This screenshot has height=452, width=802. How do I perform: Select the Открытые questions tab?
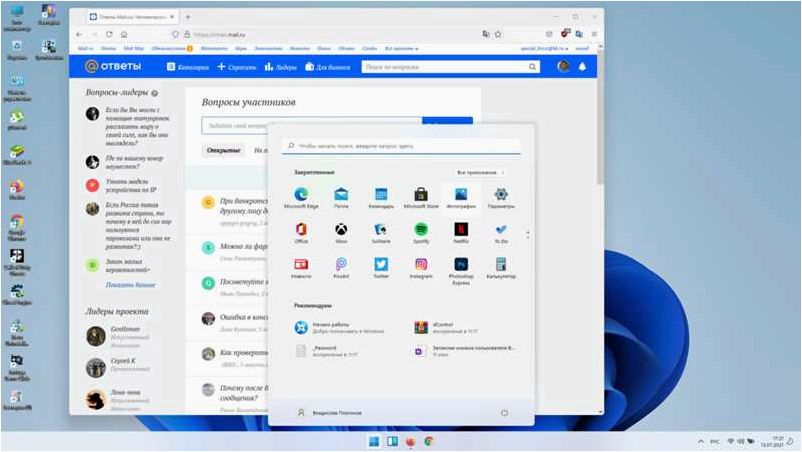tap(224, 150)
